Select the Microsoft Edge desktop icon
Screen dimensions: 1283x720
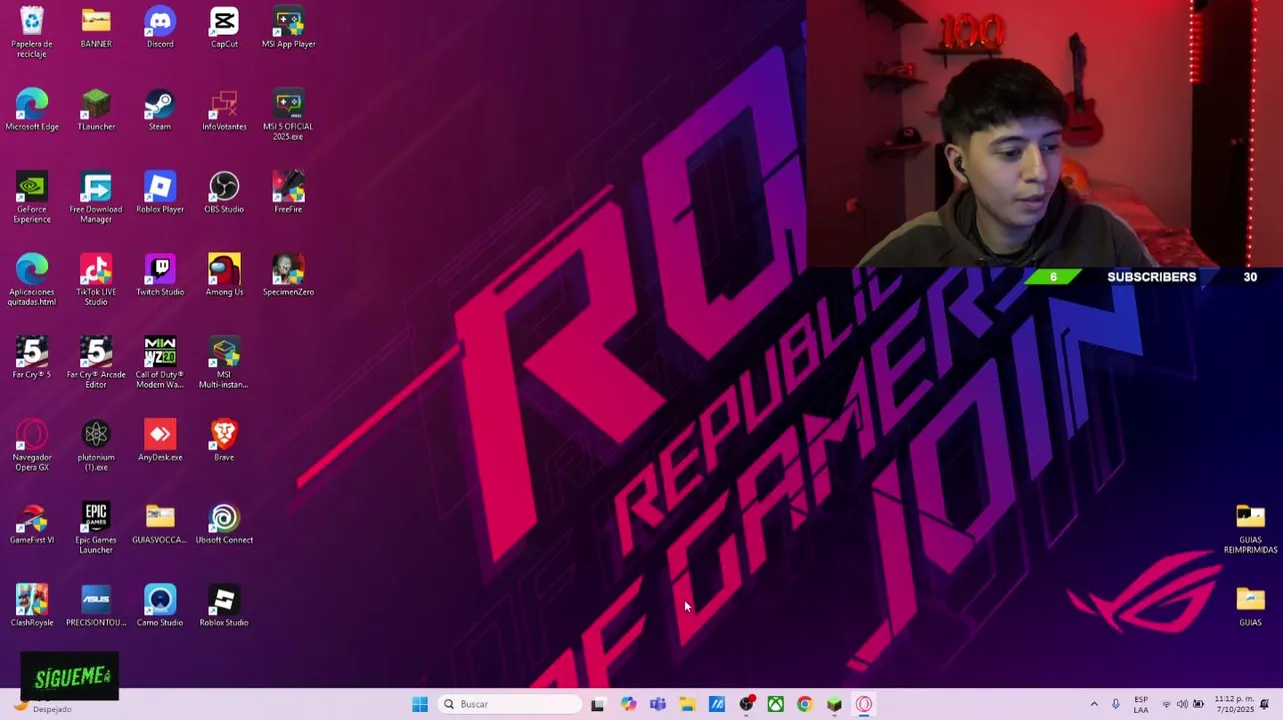click(x=32, y=109)
